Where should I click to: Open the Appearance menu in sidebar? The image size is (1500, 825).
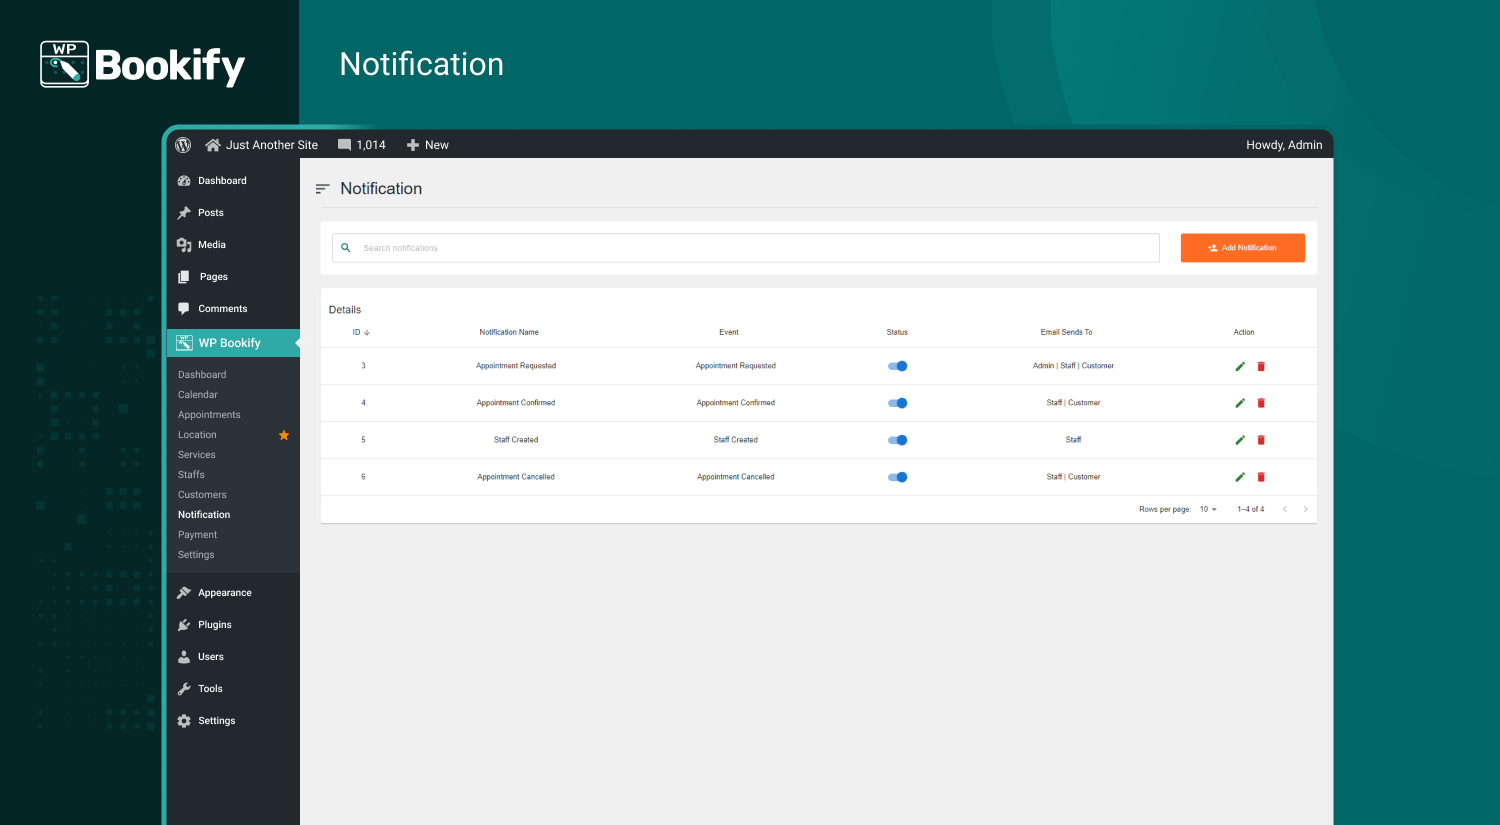(x=224, y=592)
